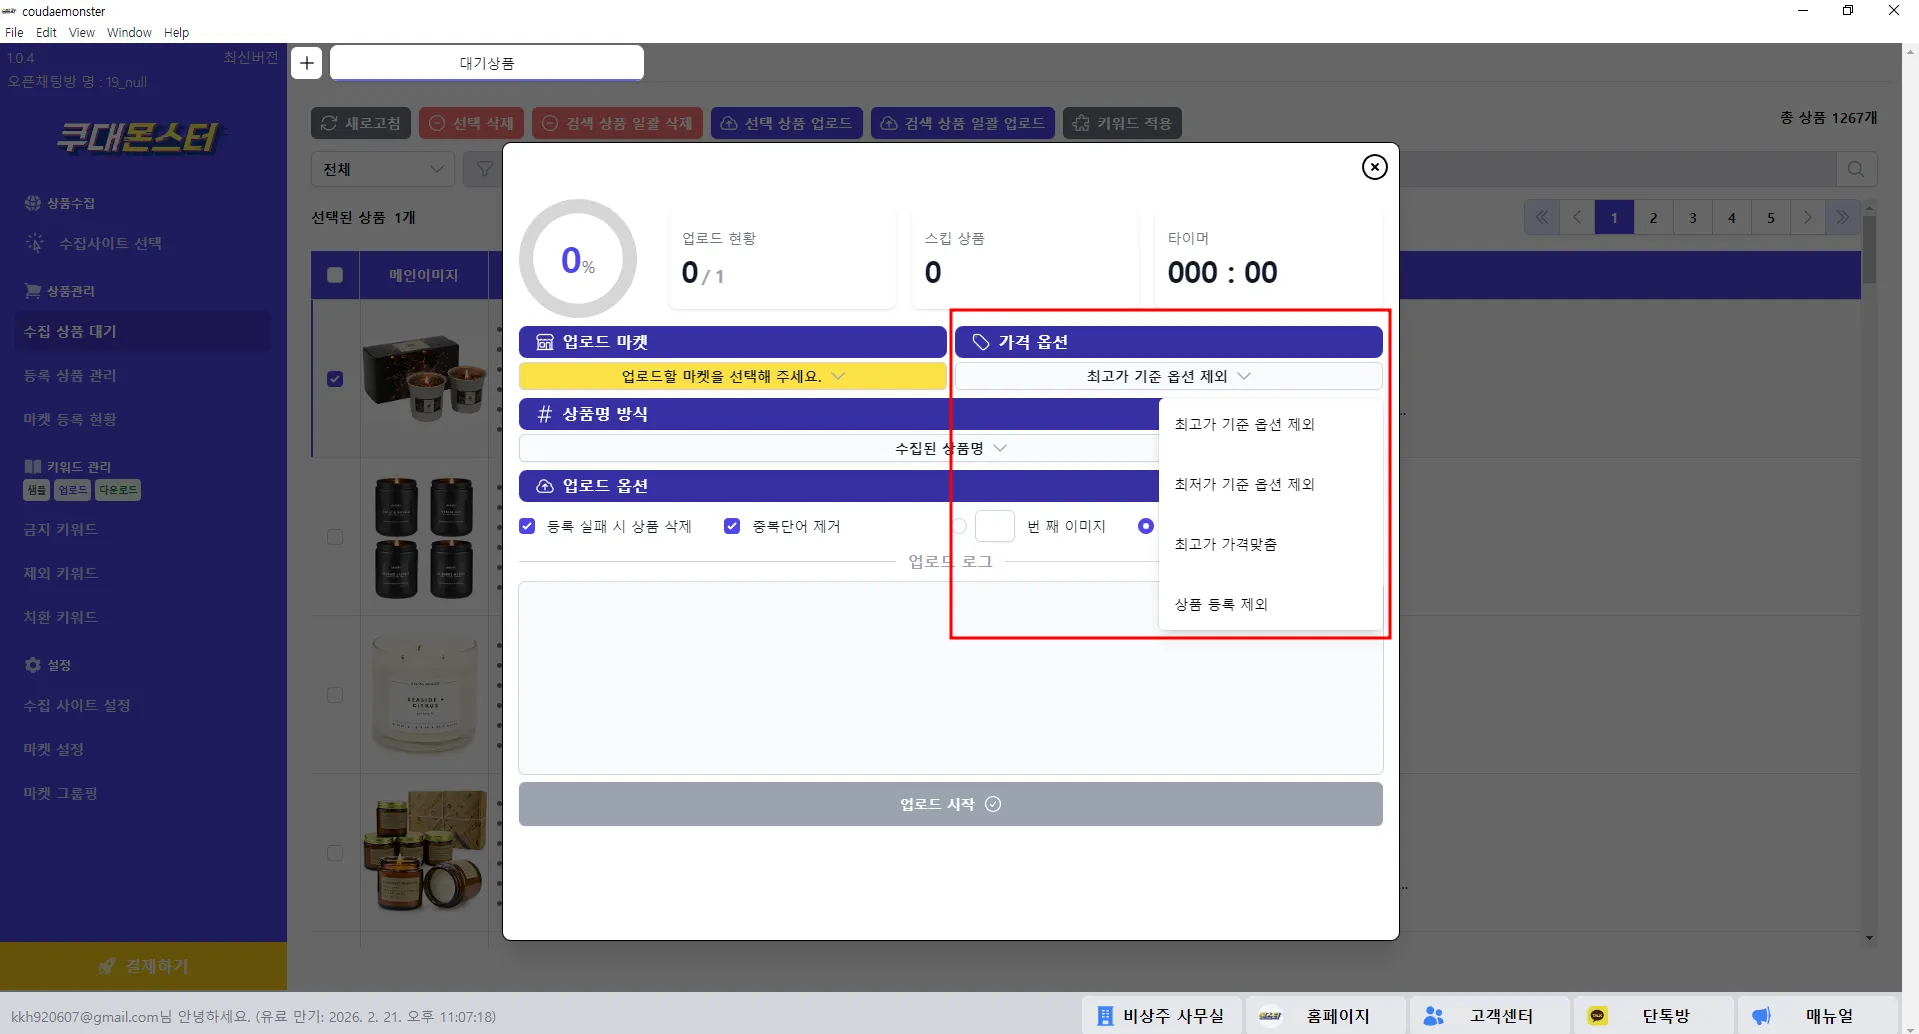Screen dimensions: 1919x1034
Task: Open 마켓 등록 현황 in the sidebar
Action: (70, 419)
